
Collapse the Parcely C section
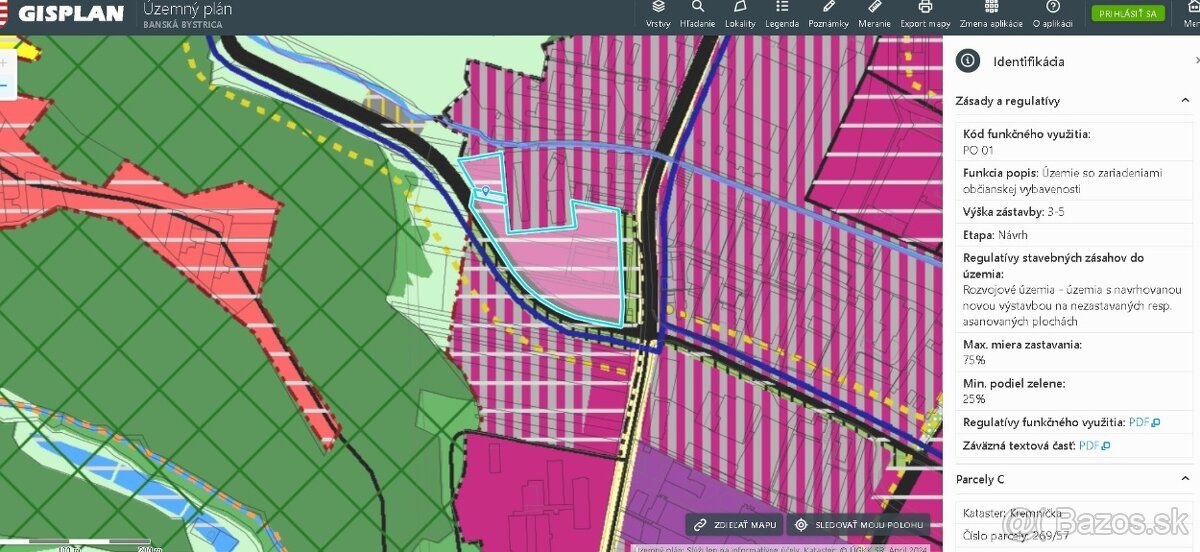(1185, 479)
